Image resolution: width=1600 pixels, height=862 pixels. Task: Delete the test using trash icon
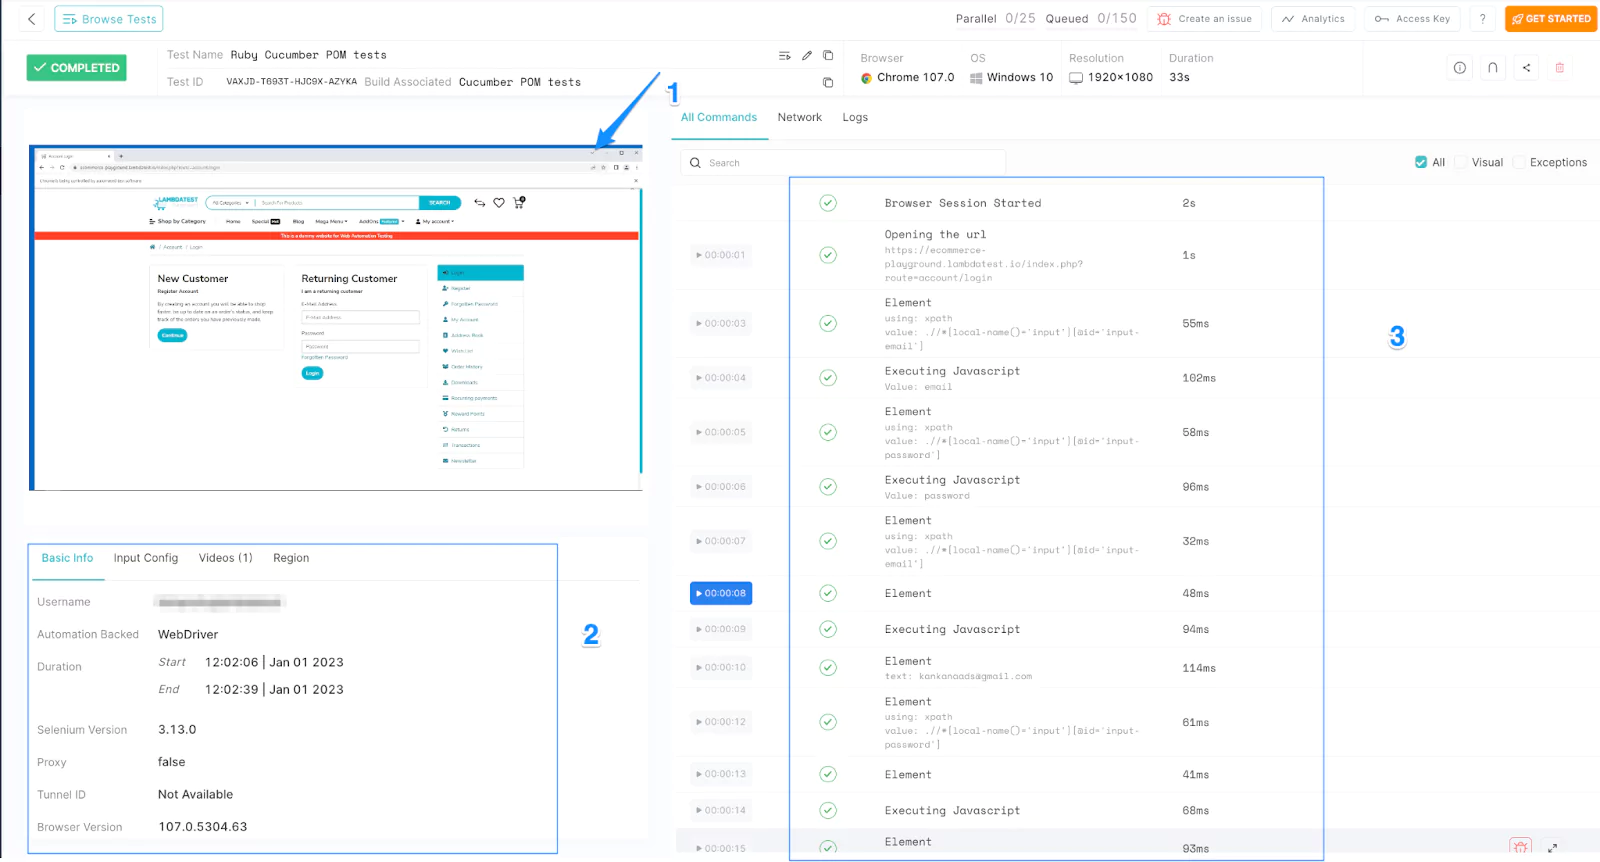pos(1559,68)
